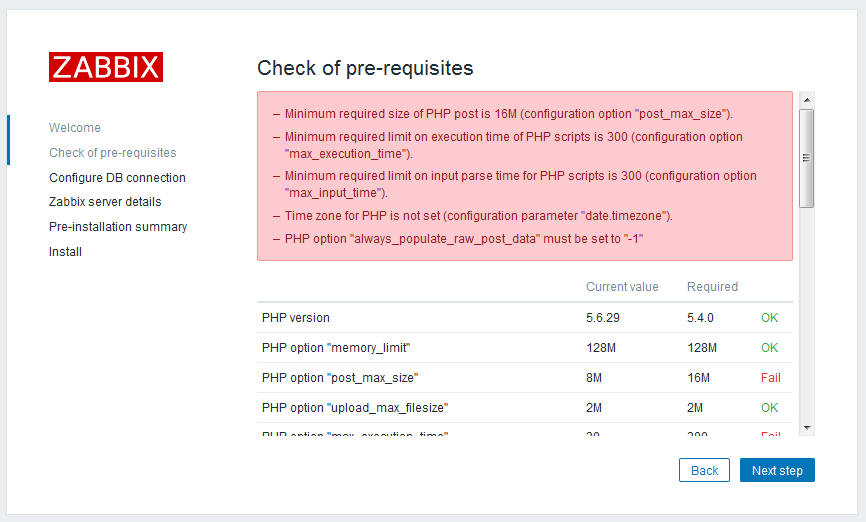Select Check of pre-requisites step
Viewport: 866px width, 522px height.
pyautogui.click(x=113, y=152)
